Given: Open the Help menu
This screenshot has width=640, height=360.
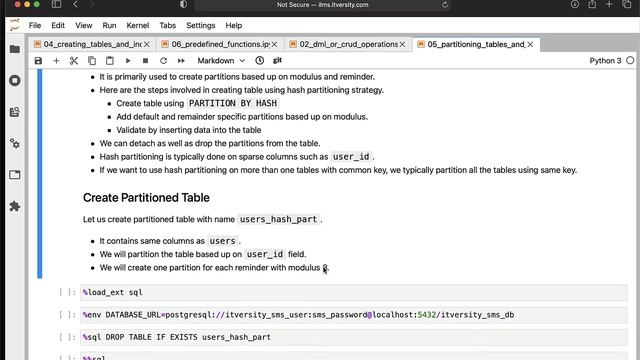Looking at the screenshot, I should pyautogui.click(x=233, y=25).
